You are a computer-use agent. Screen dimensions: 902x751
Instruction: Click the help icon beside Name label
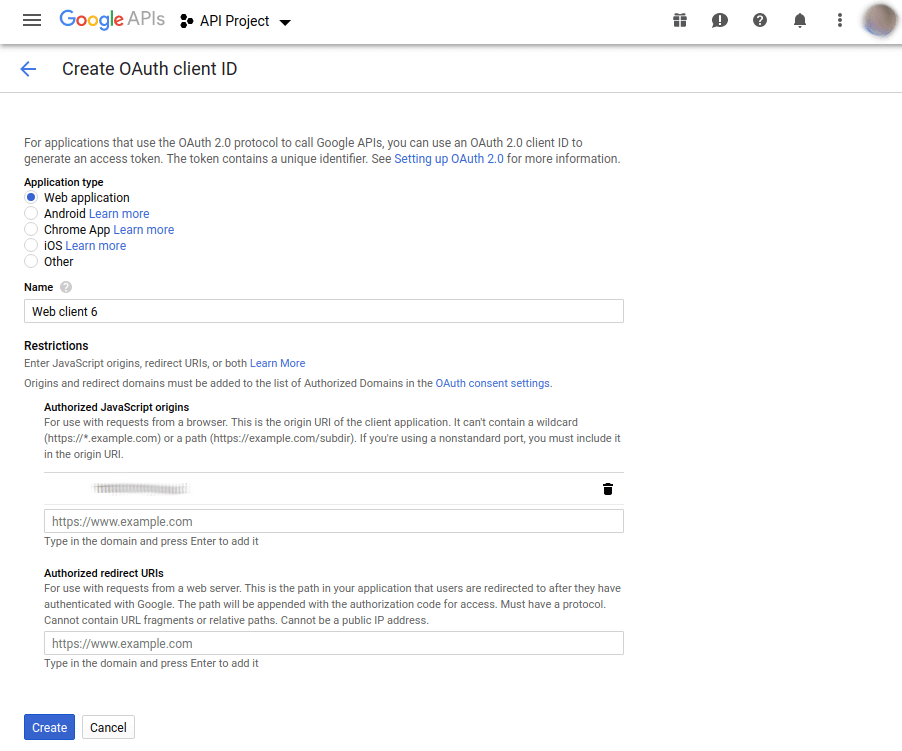pyautogui.click(x=64, y=287)
